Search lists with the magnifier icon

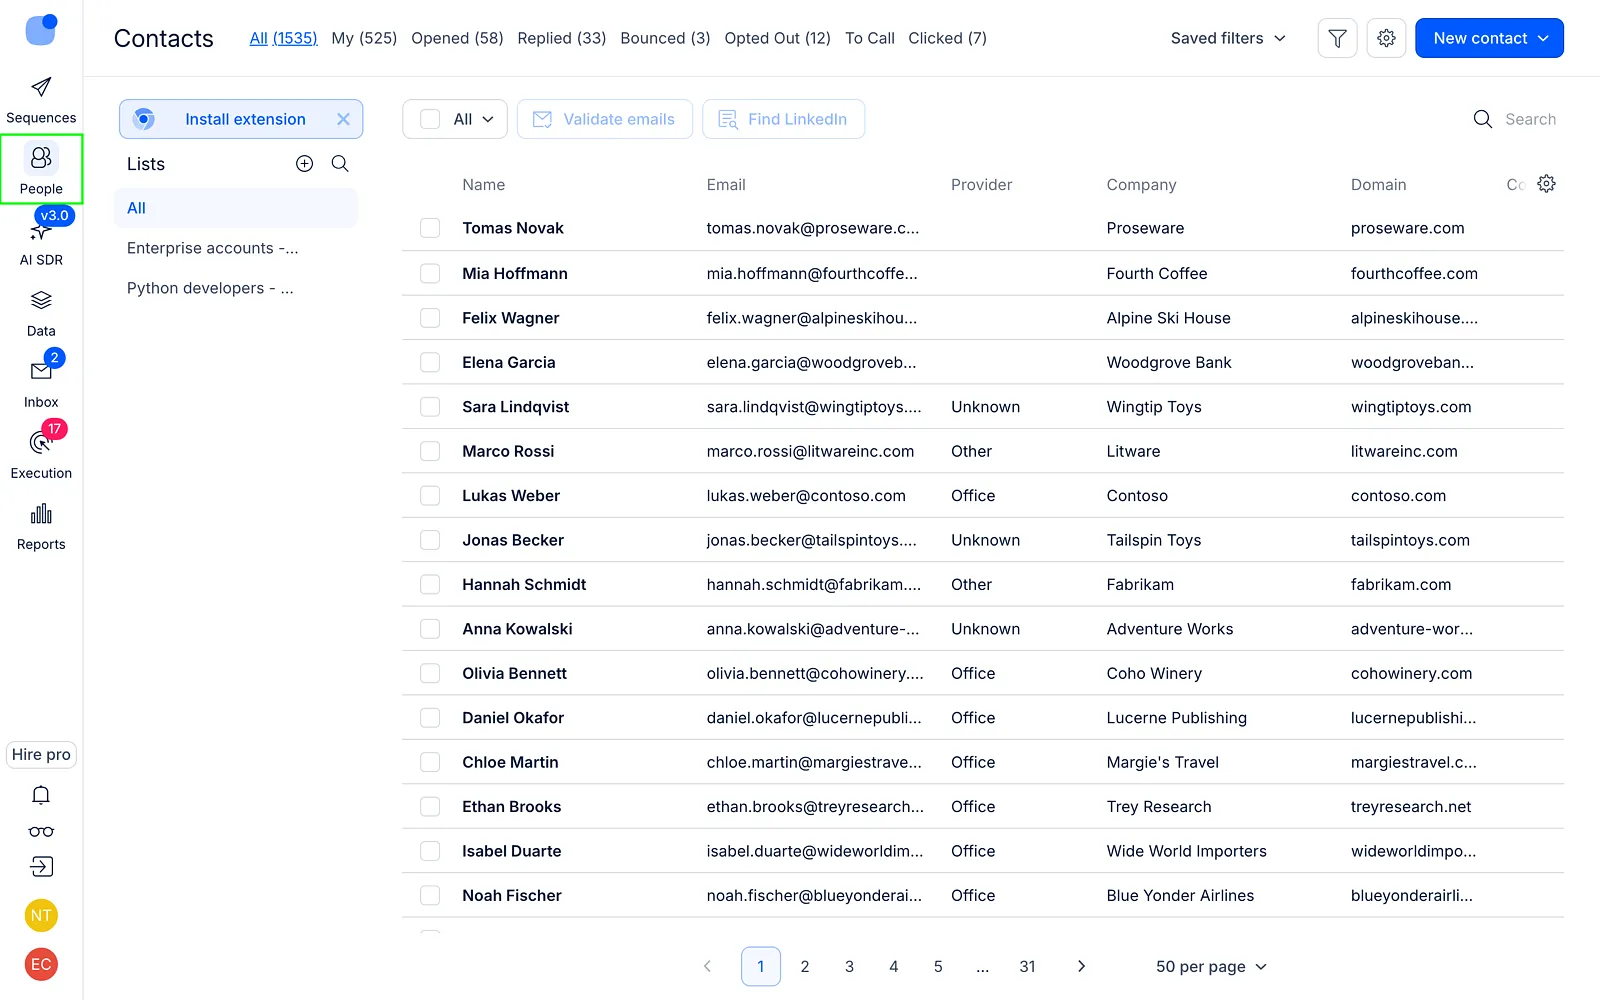(340, 164)
